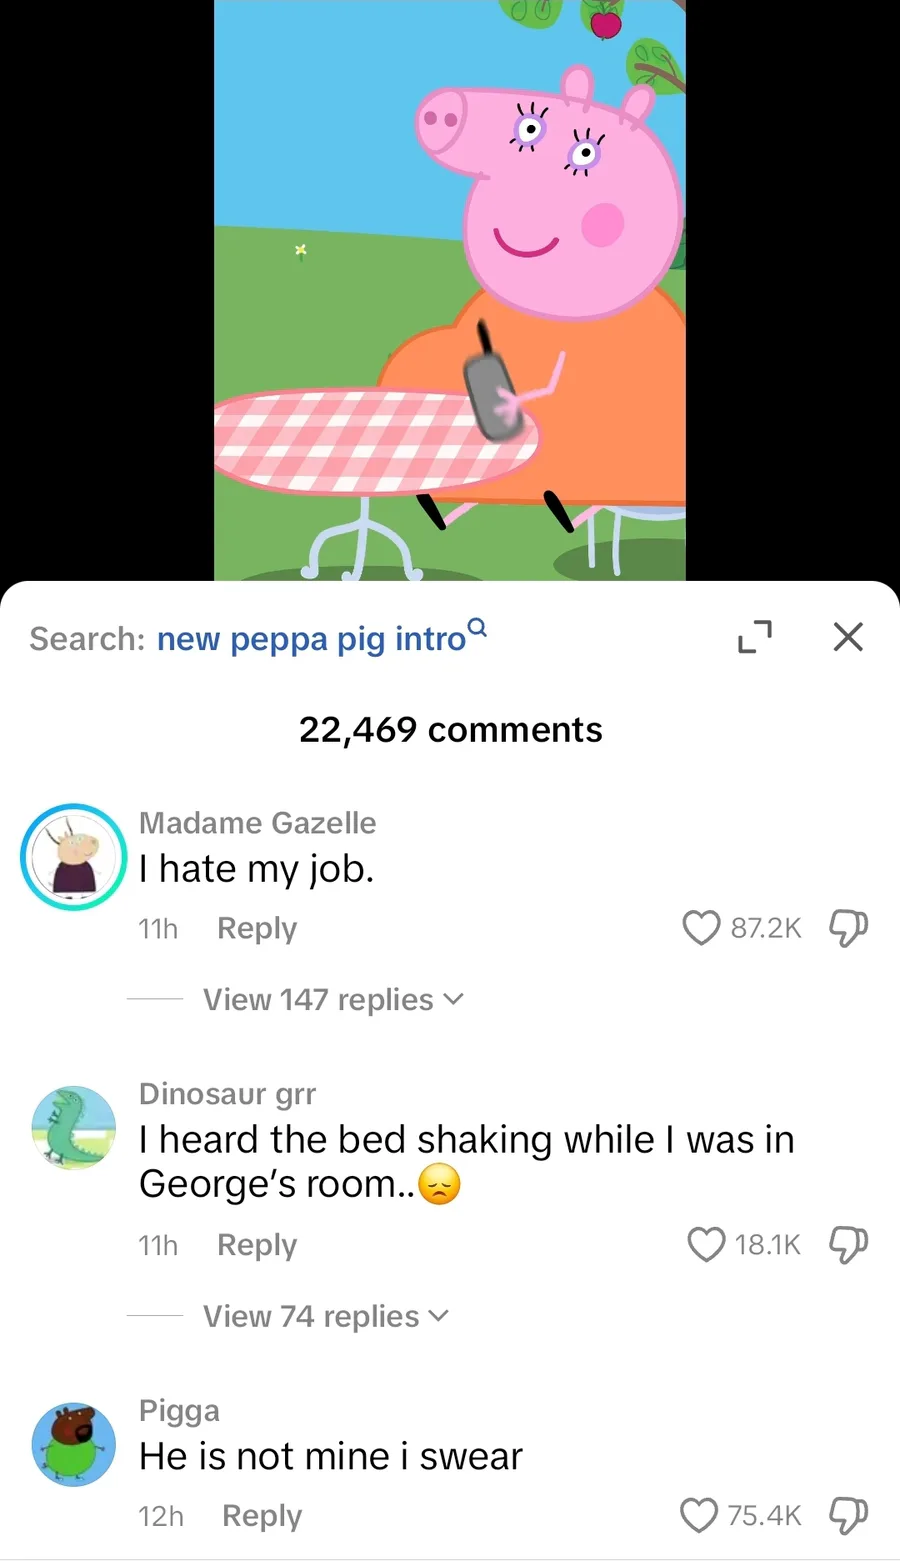Dislike Madame Gazelle's comment

848,928
